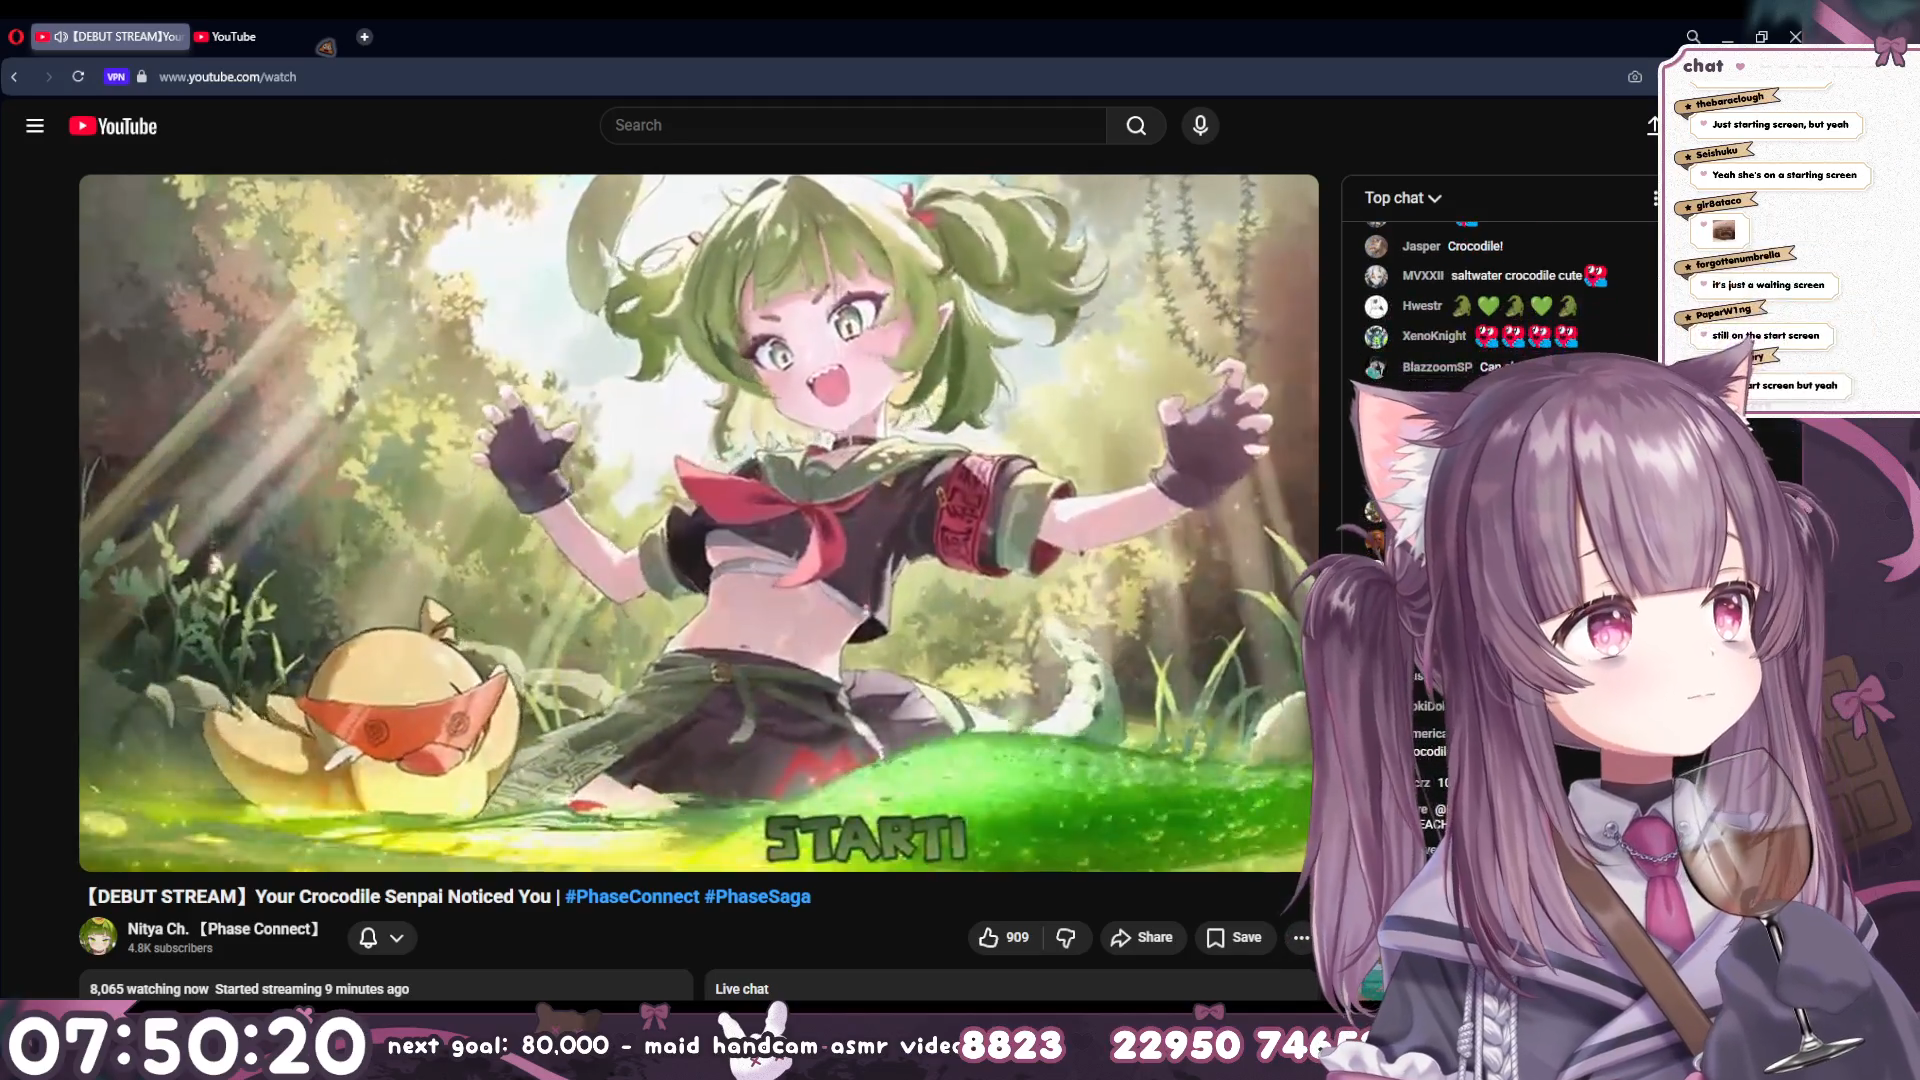The image size is (1920, 1080).
Task: Go back using browser back arrow
Action: [15, 77]
